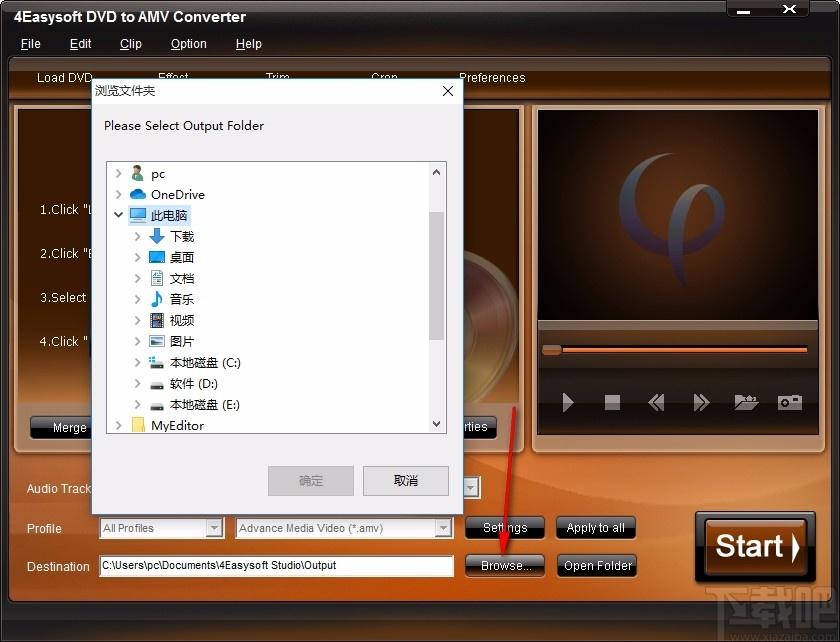Image resolution: width=840 pixels, height=642 pixels.
Task: Open the snapshot folder icon
Action: pos(746,402)
